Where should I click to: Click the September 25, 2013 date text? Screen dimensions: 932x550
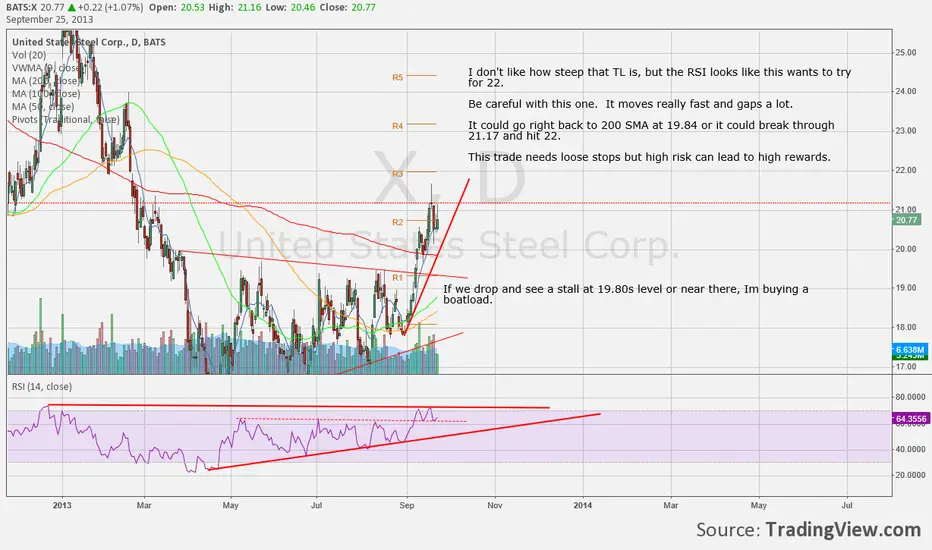pyautogui.click(x=49, y=20)
